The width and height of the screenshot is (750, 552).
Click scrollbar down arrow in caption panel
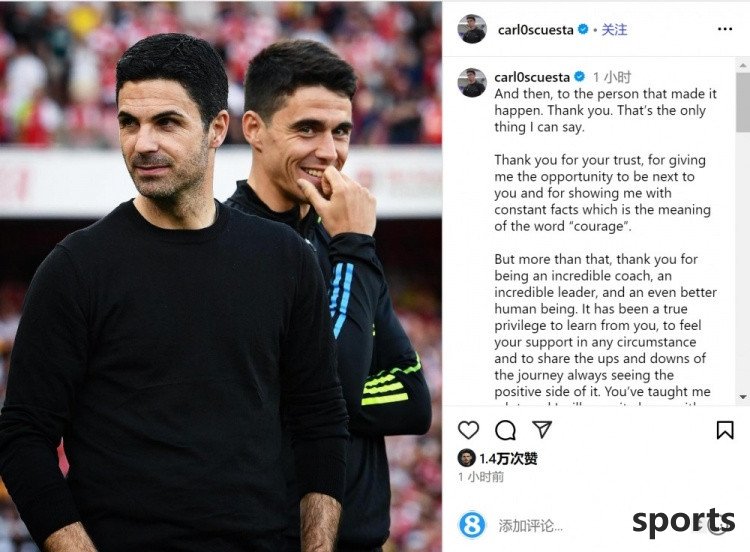click(x=743, y=397)
